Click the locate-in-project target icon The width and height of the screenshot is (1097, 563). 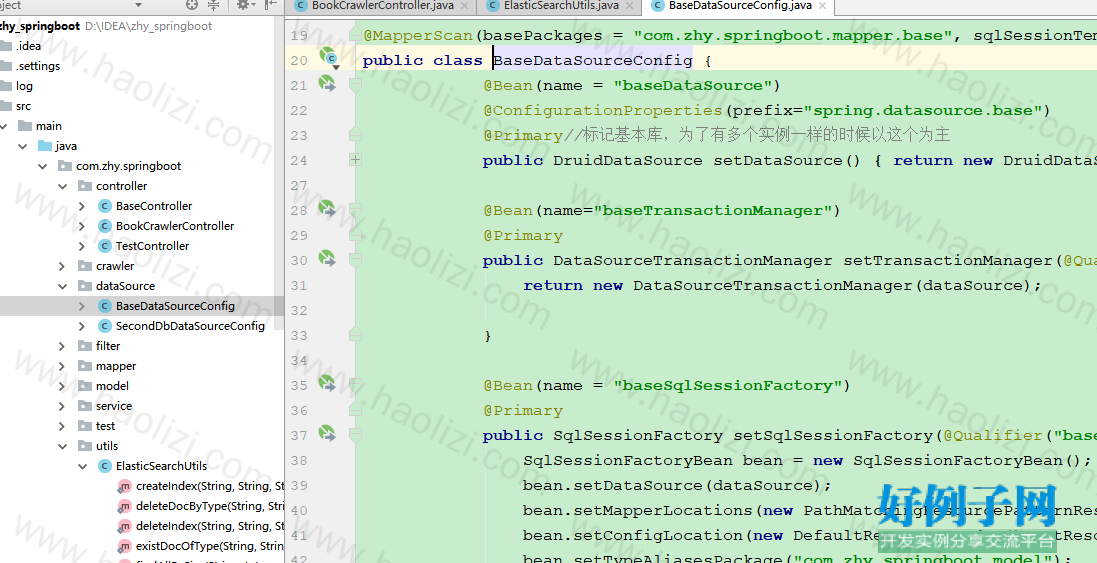[192, 6]
